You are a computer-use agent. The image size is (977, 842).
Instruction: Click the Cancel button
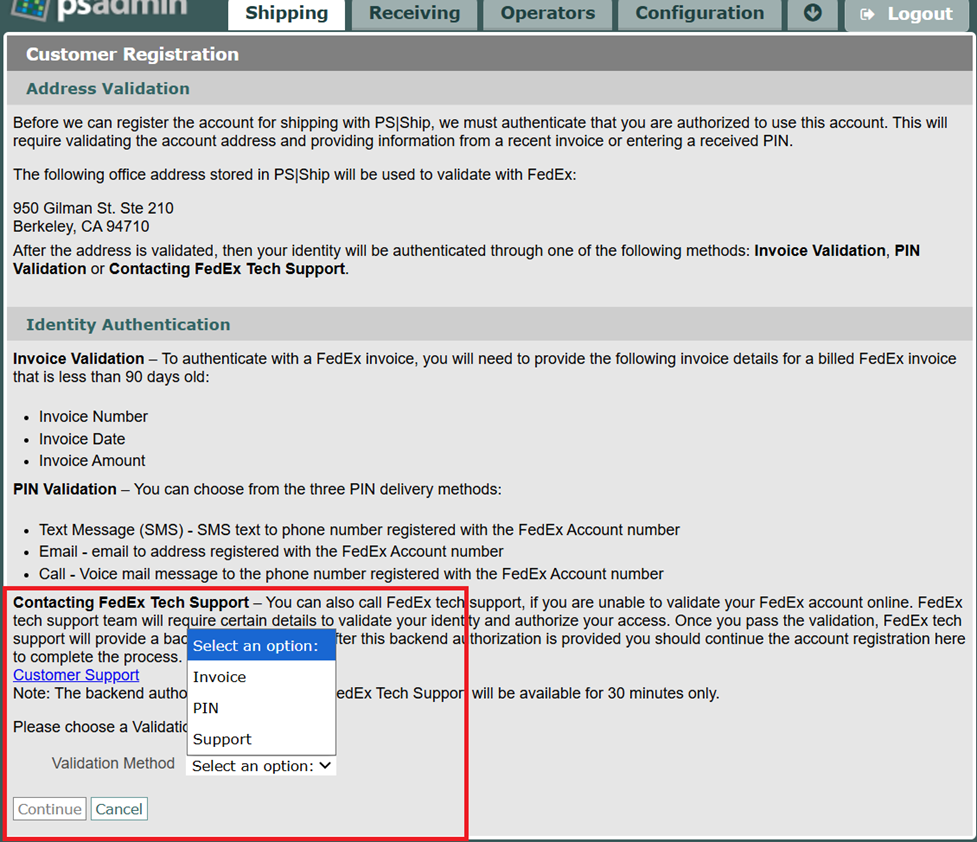119,809
